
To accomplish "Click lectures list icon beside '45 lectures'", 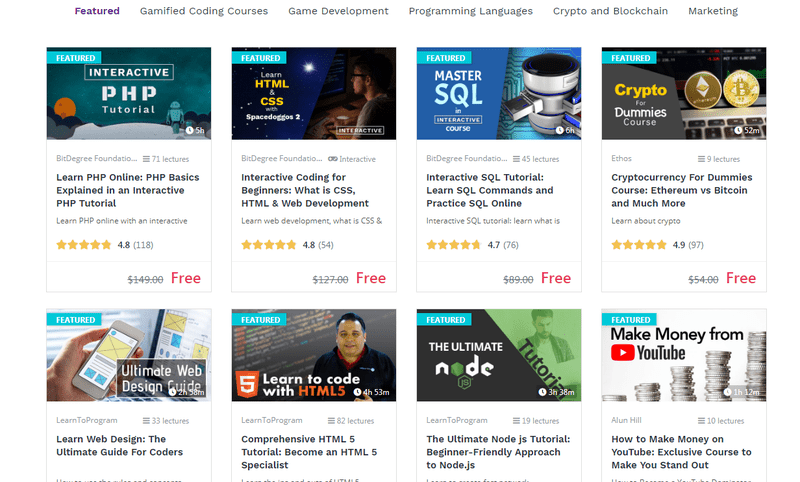I will 516,159.
